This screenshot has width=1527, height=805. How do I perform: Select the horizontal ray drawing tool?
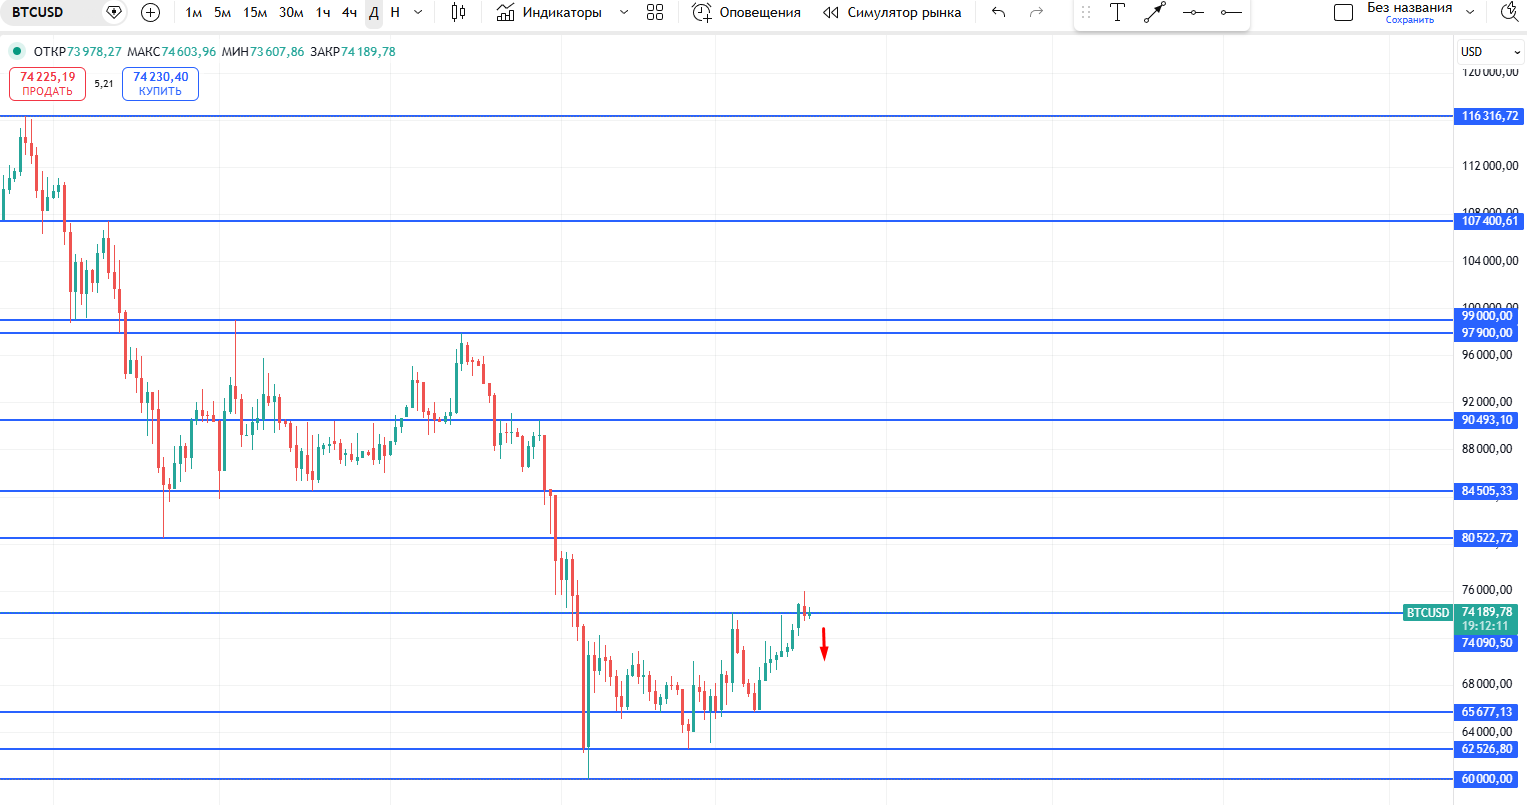(1231, 12)
